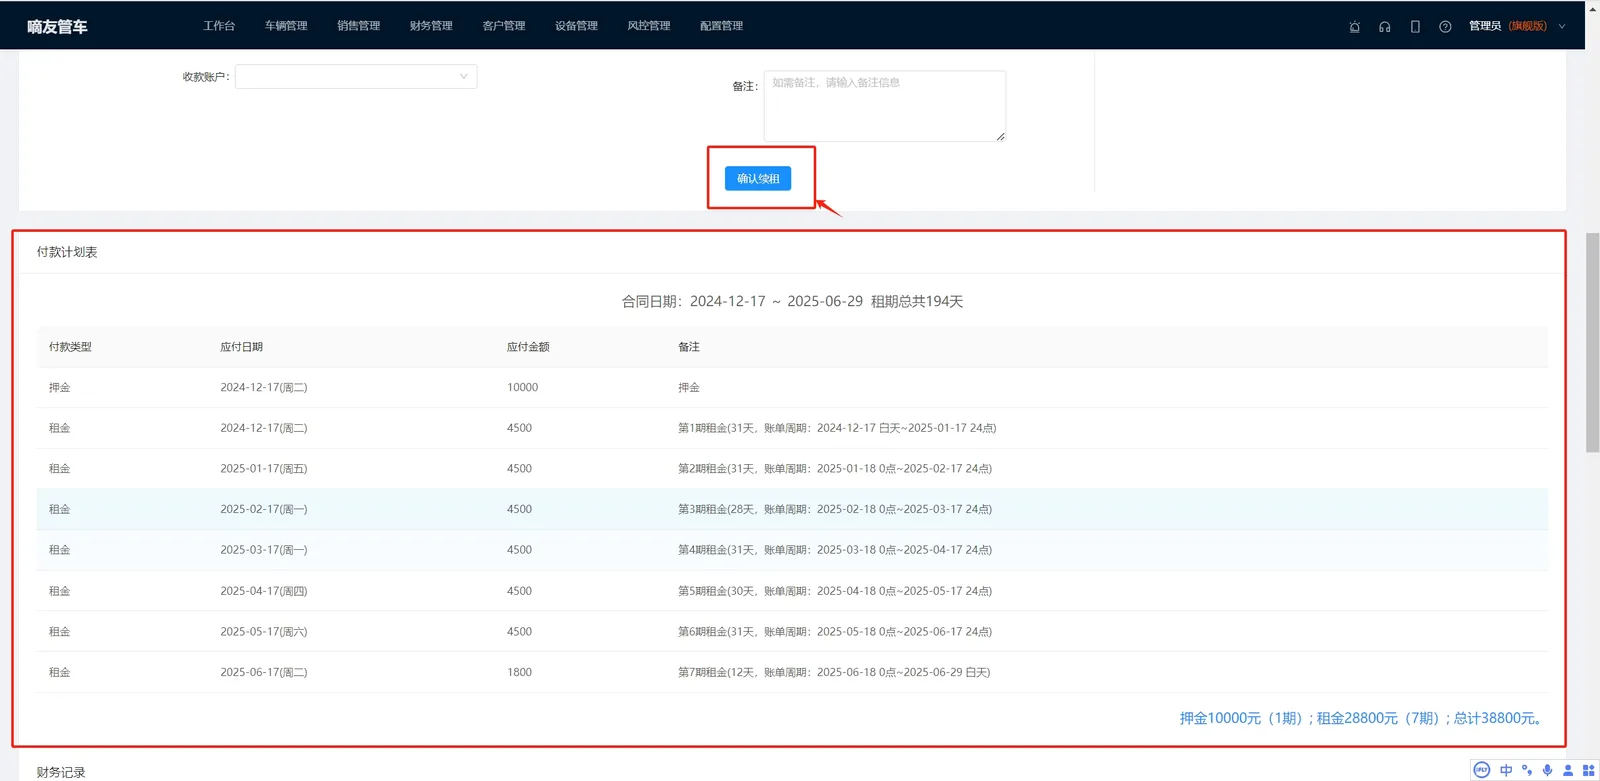Toggle punctuation mode in input method bar

pyautogui.click(x=1527, y=770)
